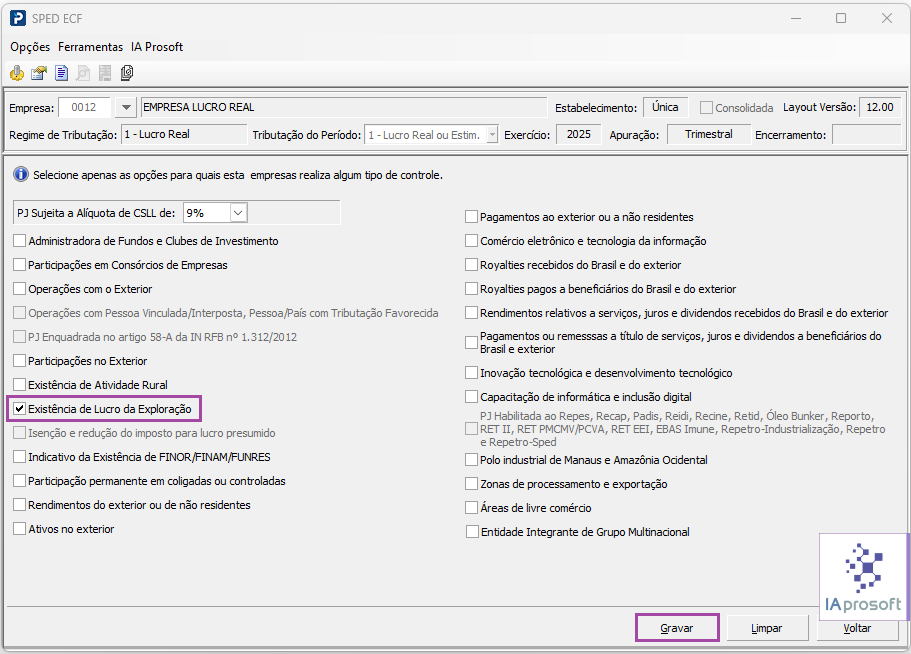Check Royalties recebidos do Brasil e do exterior
This screenshot has width=911, height=654.
[471, 265]
